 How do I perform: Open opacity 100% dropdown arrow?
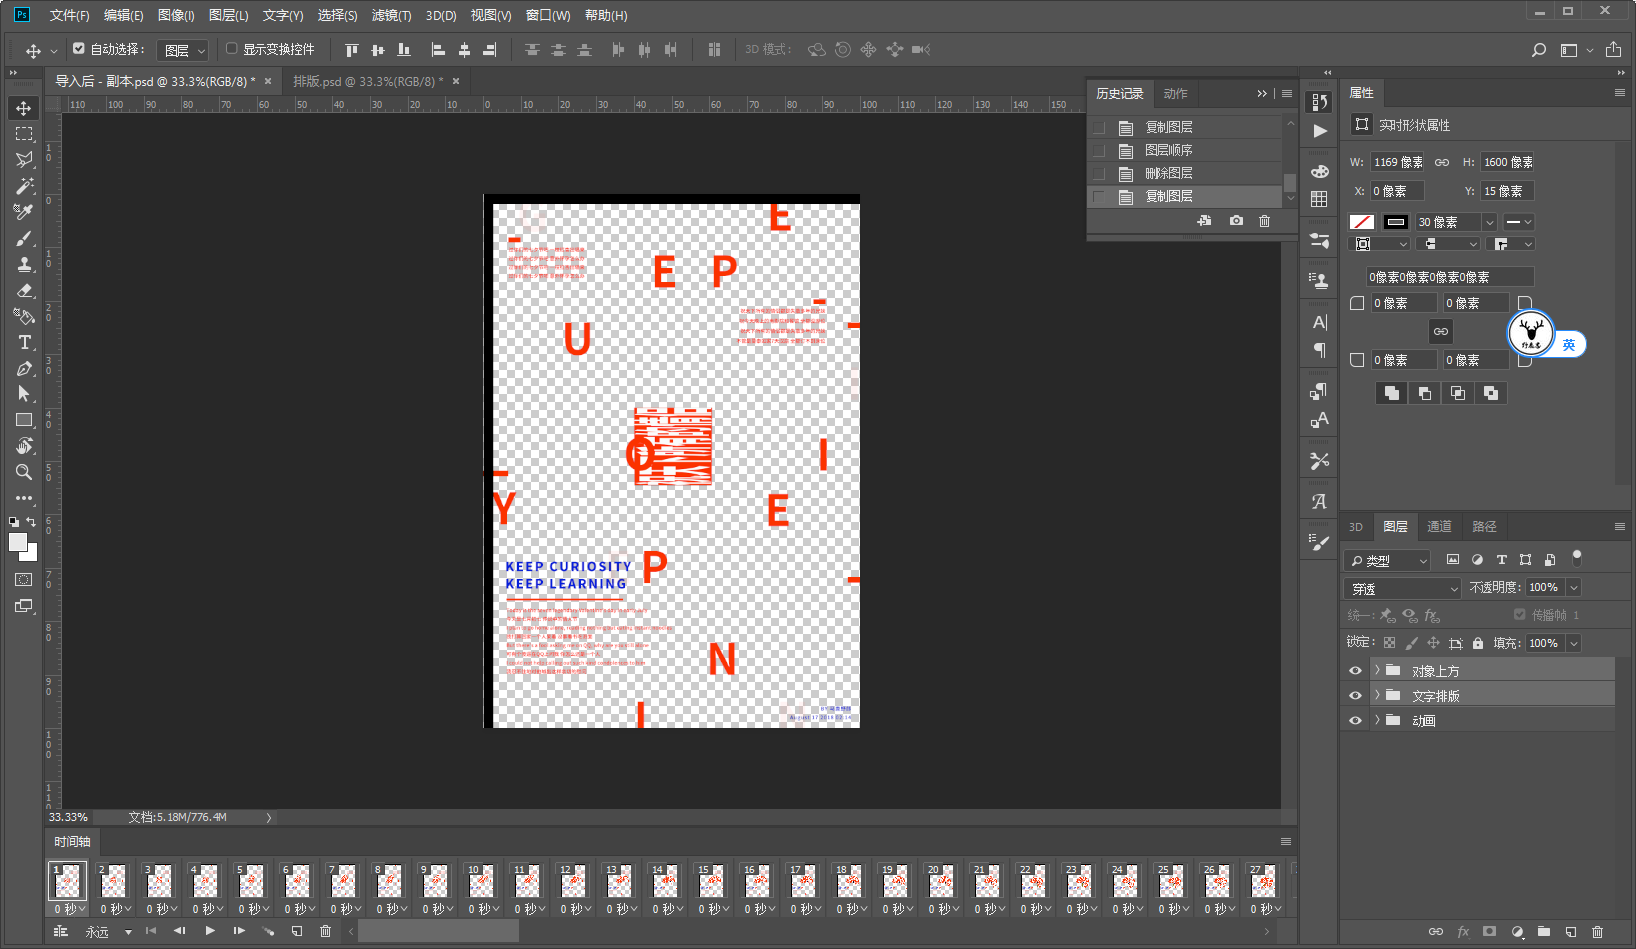1574,588
